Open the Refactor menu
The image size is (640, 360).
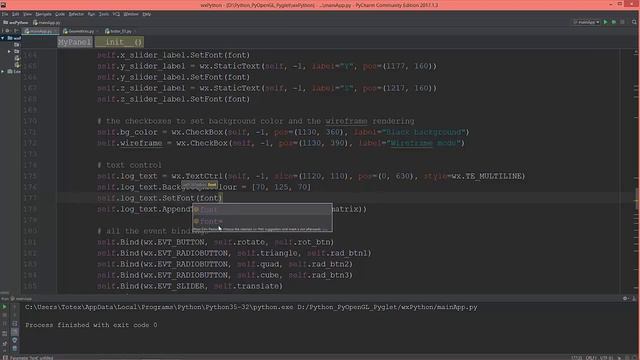point(76,14)
